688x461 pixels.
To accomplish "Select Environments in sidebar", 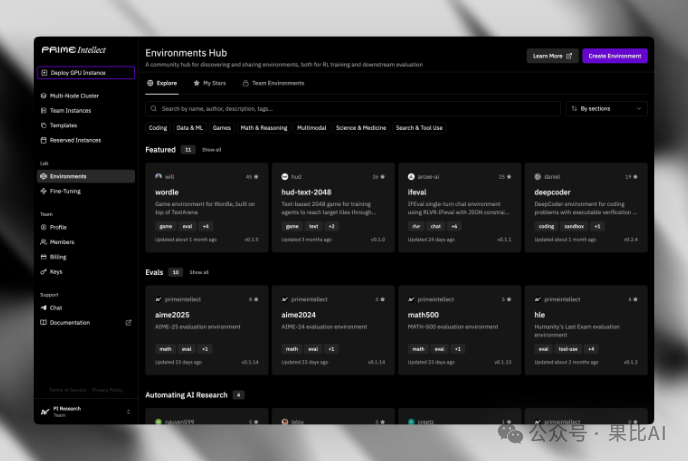I will [x=86, y=176].
